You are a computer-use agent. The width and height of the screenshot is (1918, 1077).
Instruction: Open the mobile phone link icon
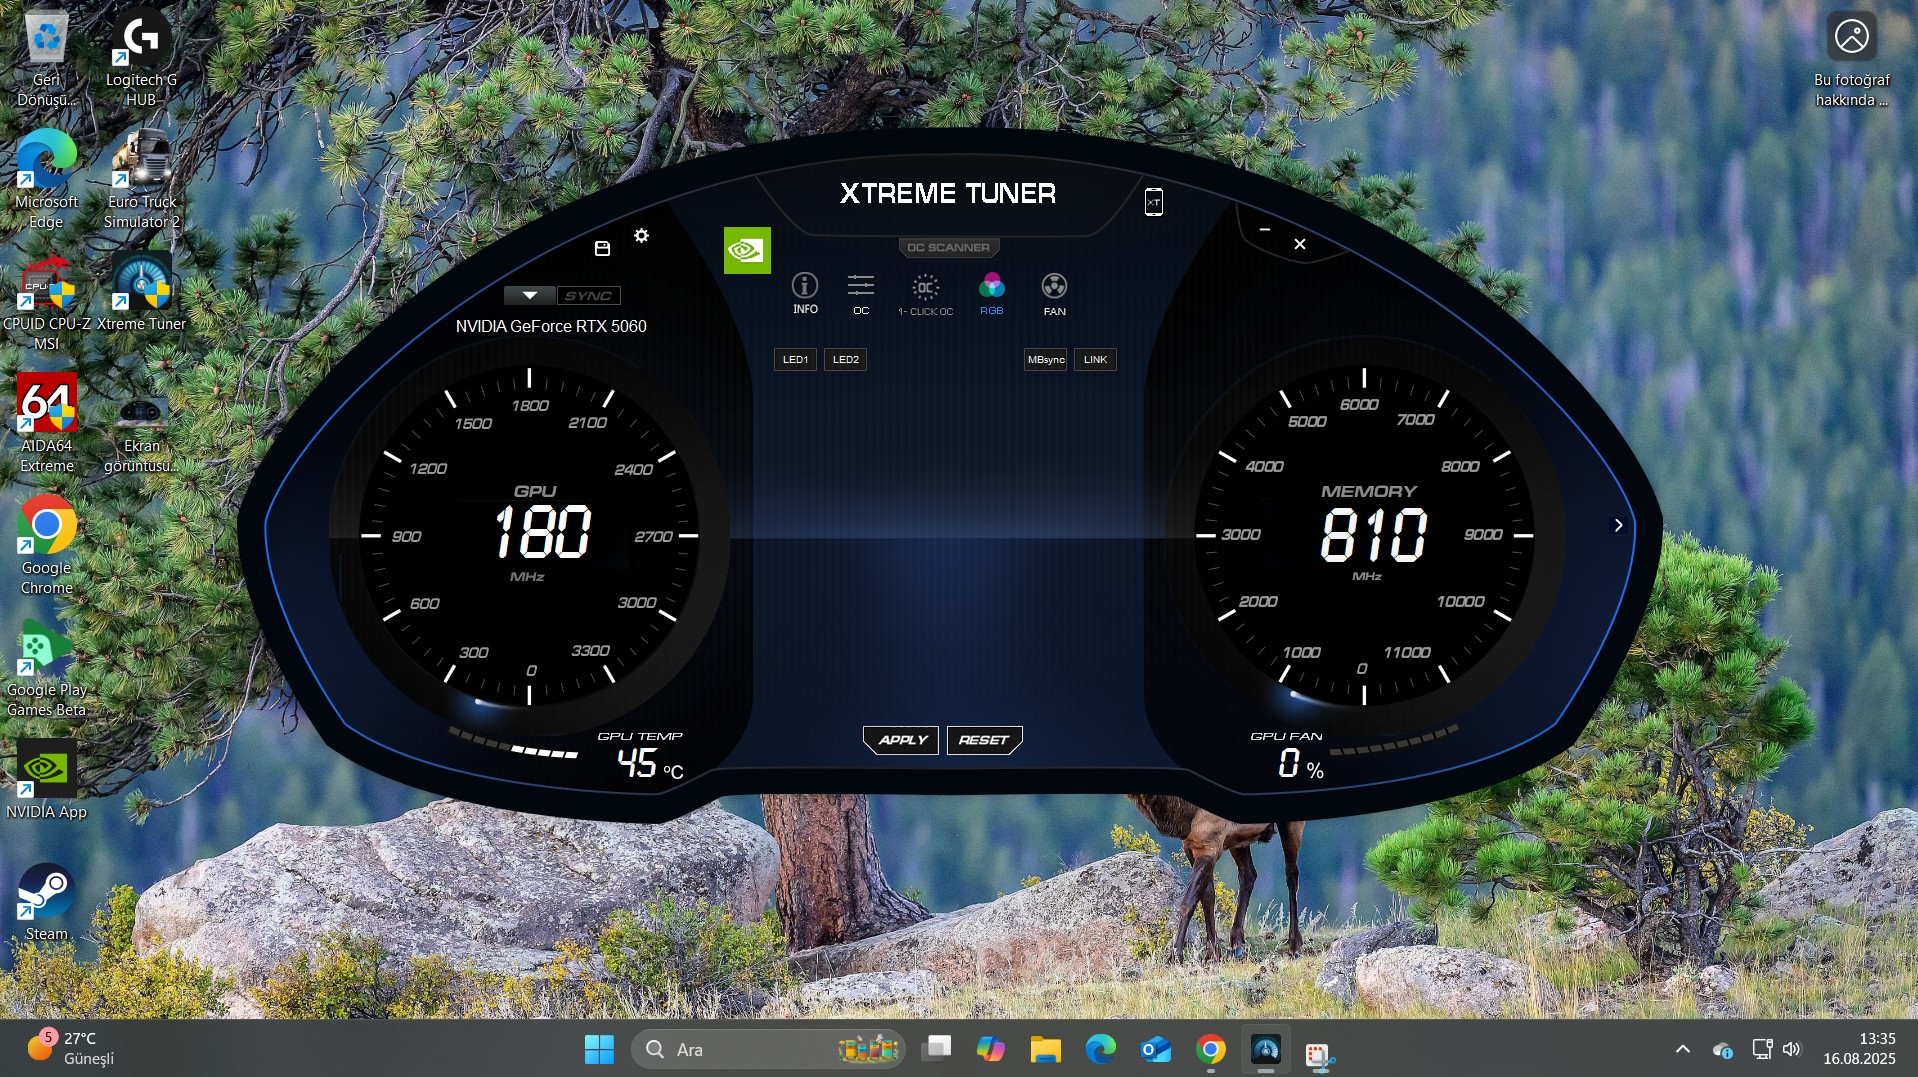pos(1153,202)
